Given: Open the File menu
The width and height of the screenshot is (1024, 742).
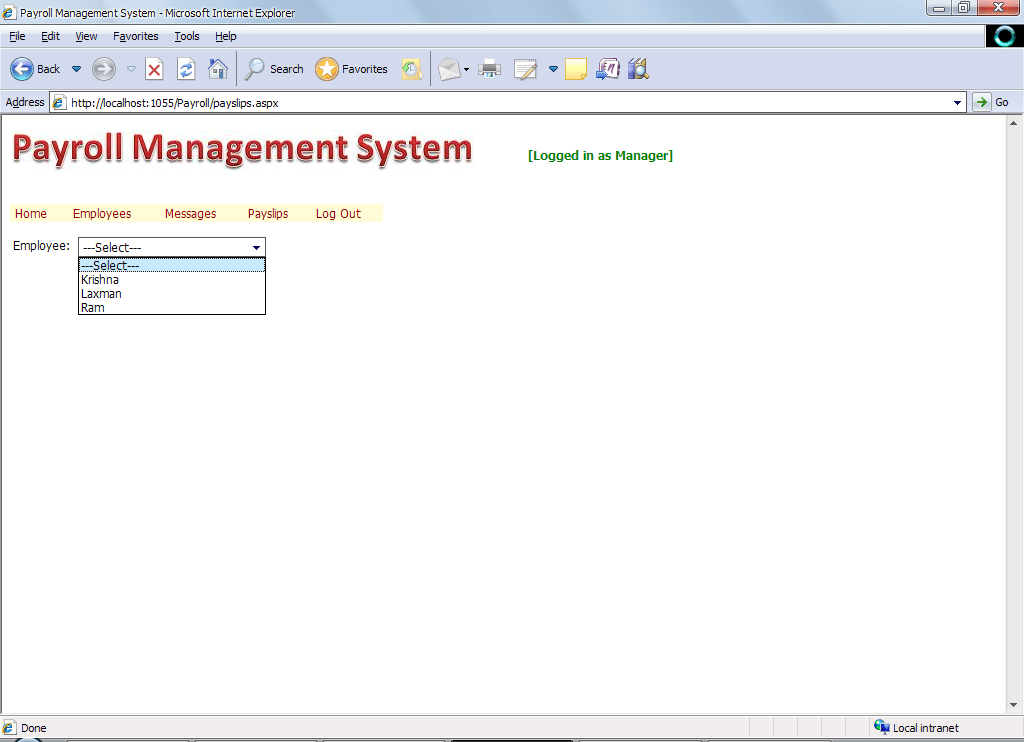Looking at the screenshot, I should (x=17, y=36).
